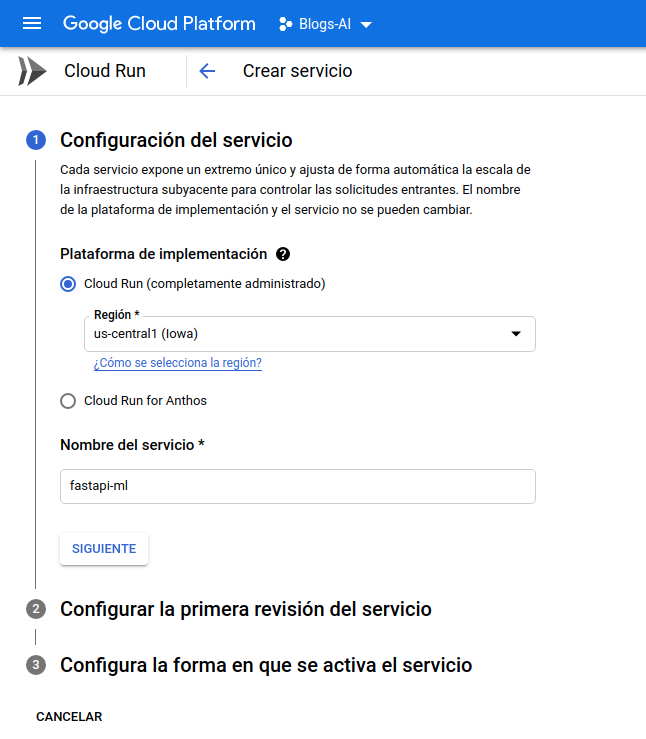
Task: Open ¿Cómo se selecciona la región? link
Action: 178,363
